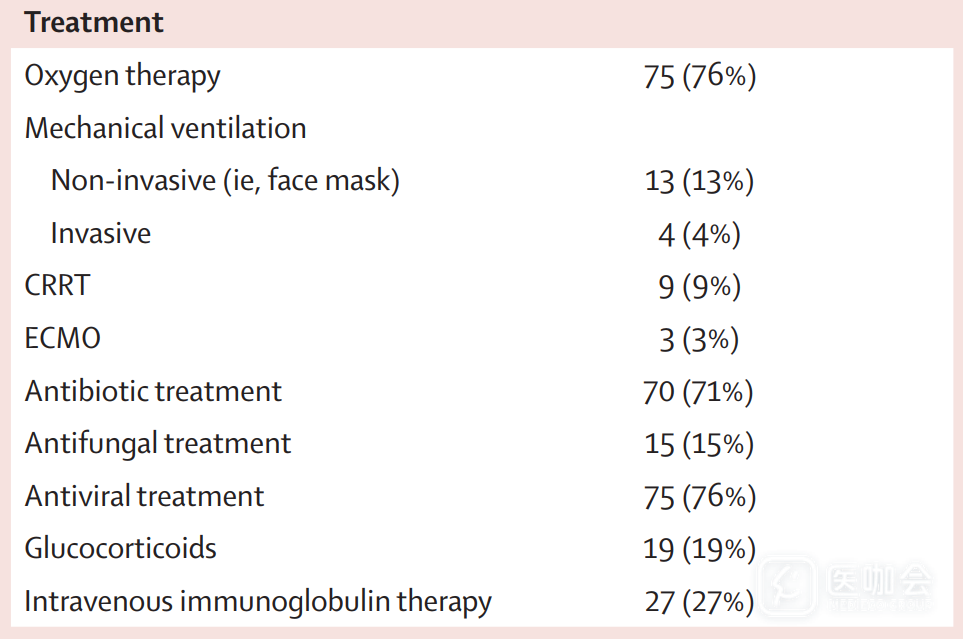The image size is (963, 639).
Task: Click the "Invasive" sub-row label
Action: (101, 234)
